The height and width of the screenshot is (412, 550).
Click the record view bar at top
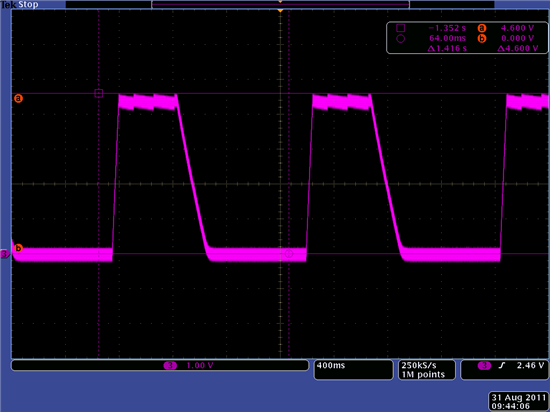click(x=280, y=5)
